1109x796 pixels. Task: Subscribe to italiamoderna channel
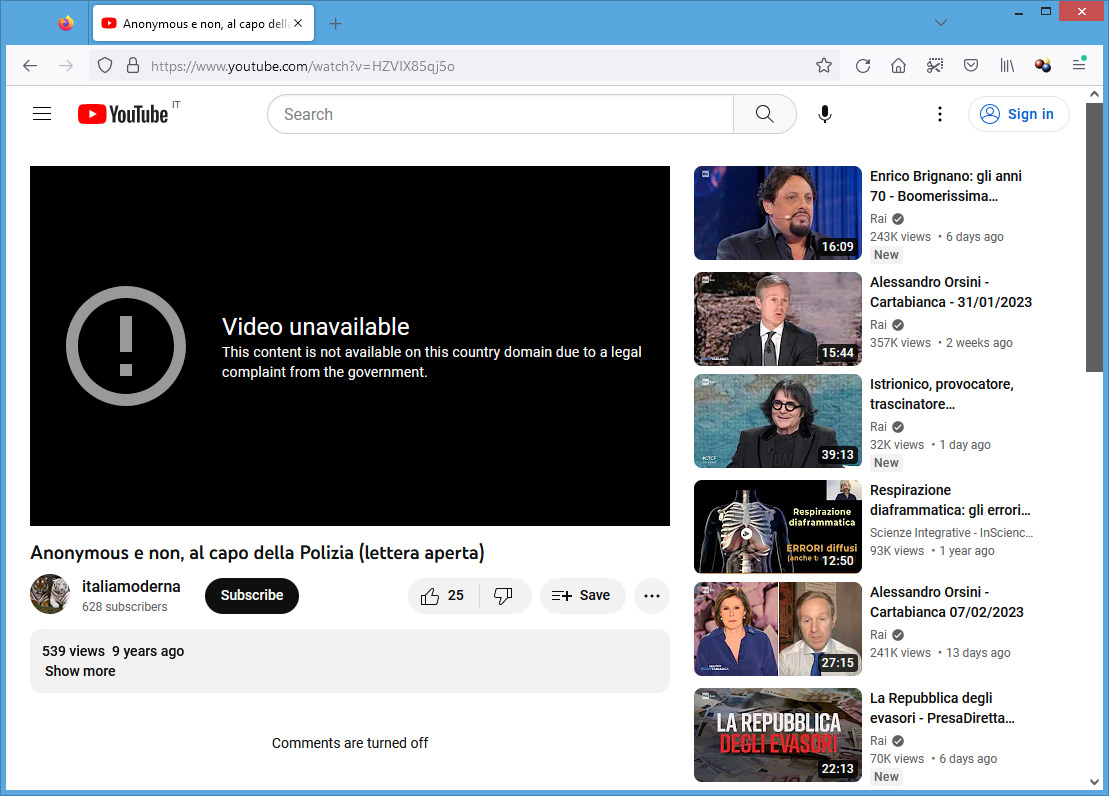(x=252, y=595)
